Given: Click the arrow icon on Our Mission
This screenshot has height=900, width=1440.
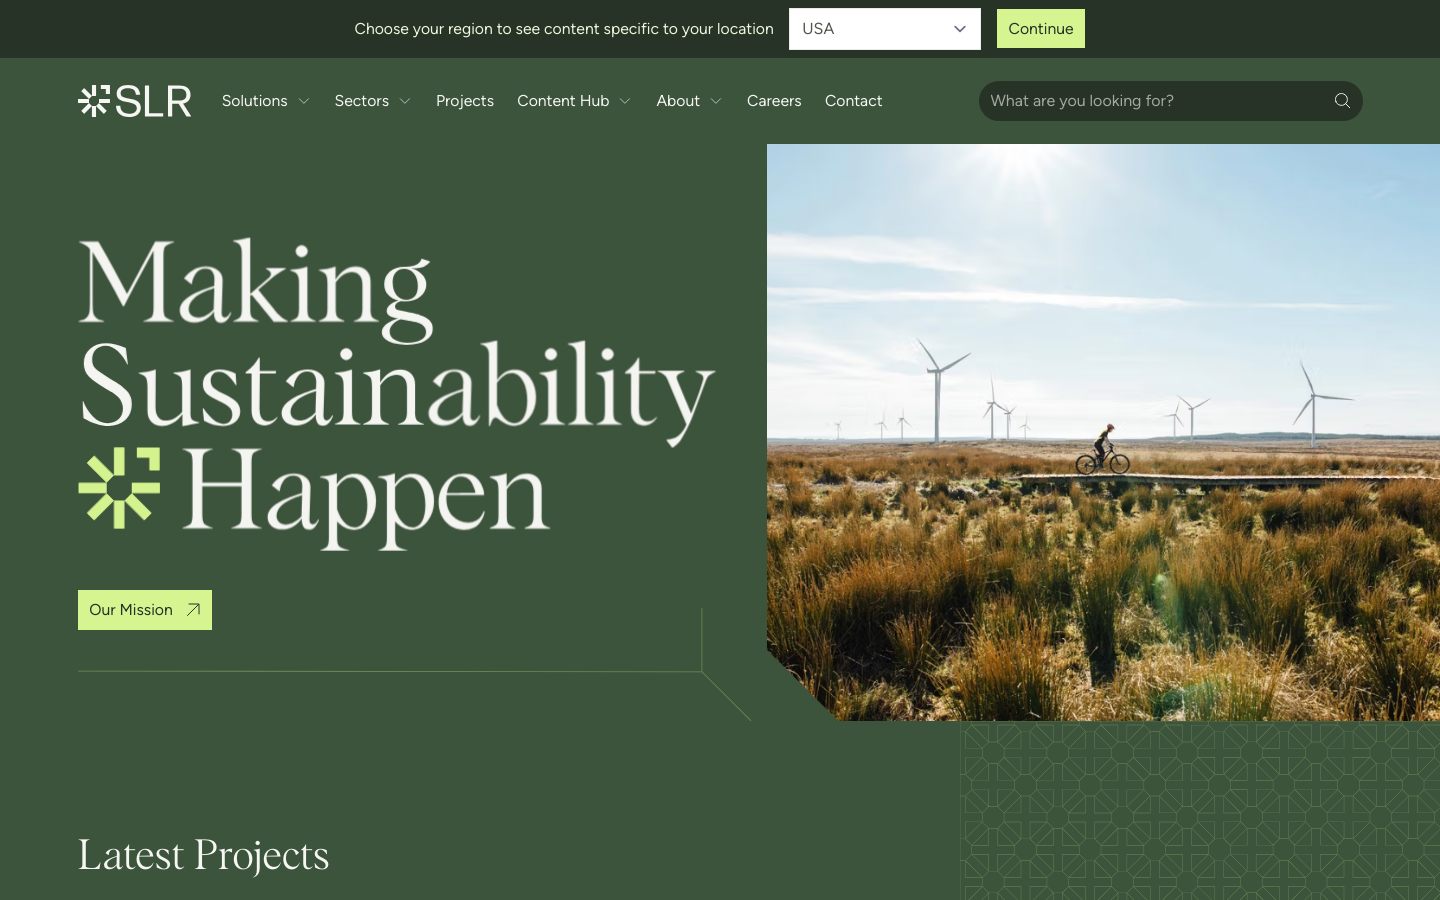Looking at the screenshot, I should click(x=193, y=610).
